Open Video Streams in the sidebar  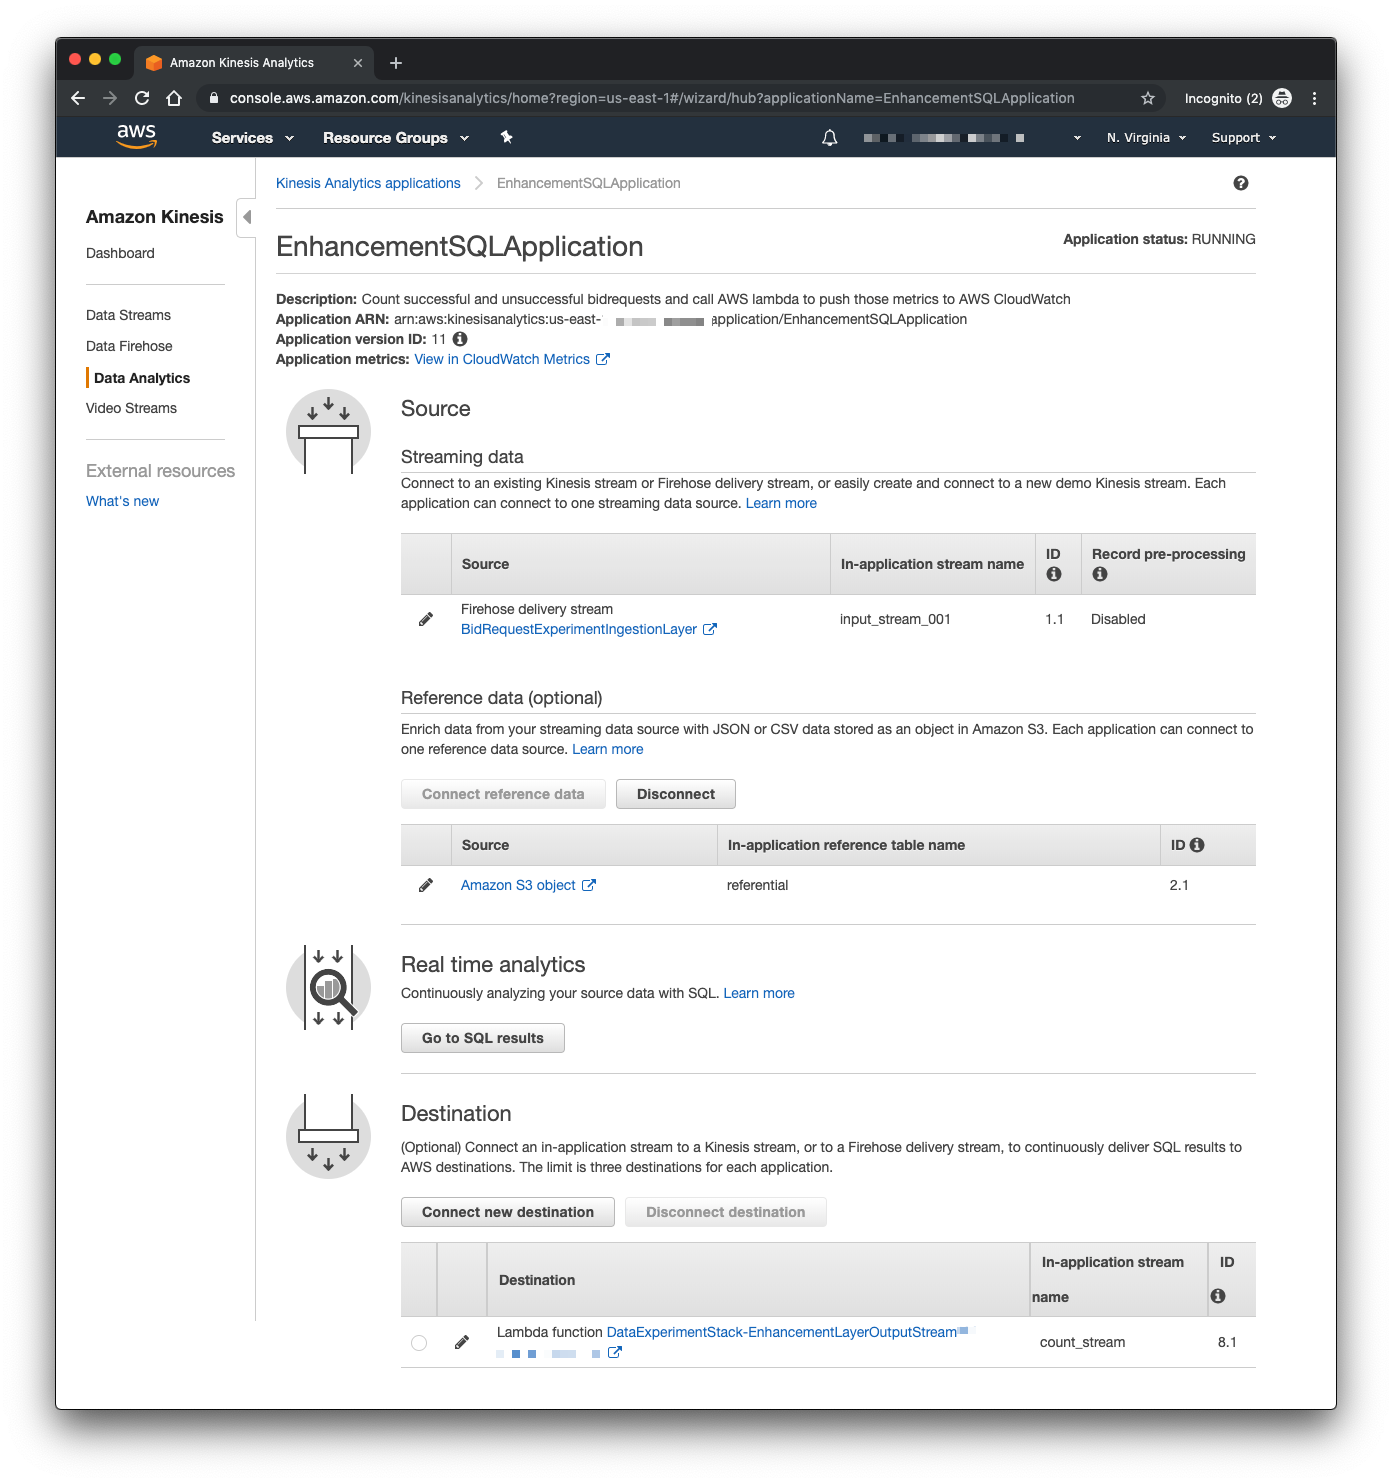[x=131, y=408]
